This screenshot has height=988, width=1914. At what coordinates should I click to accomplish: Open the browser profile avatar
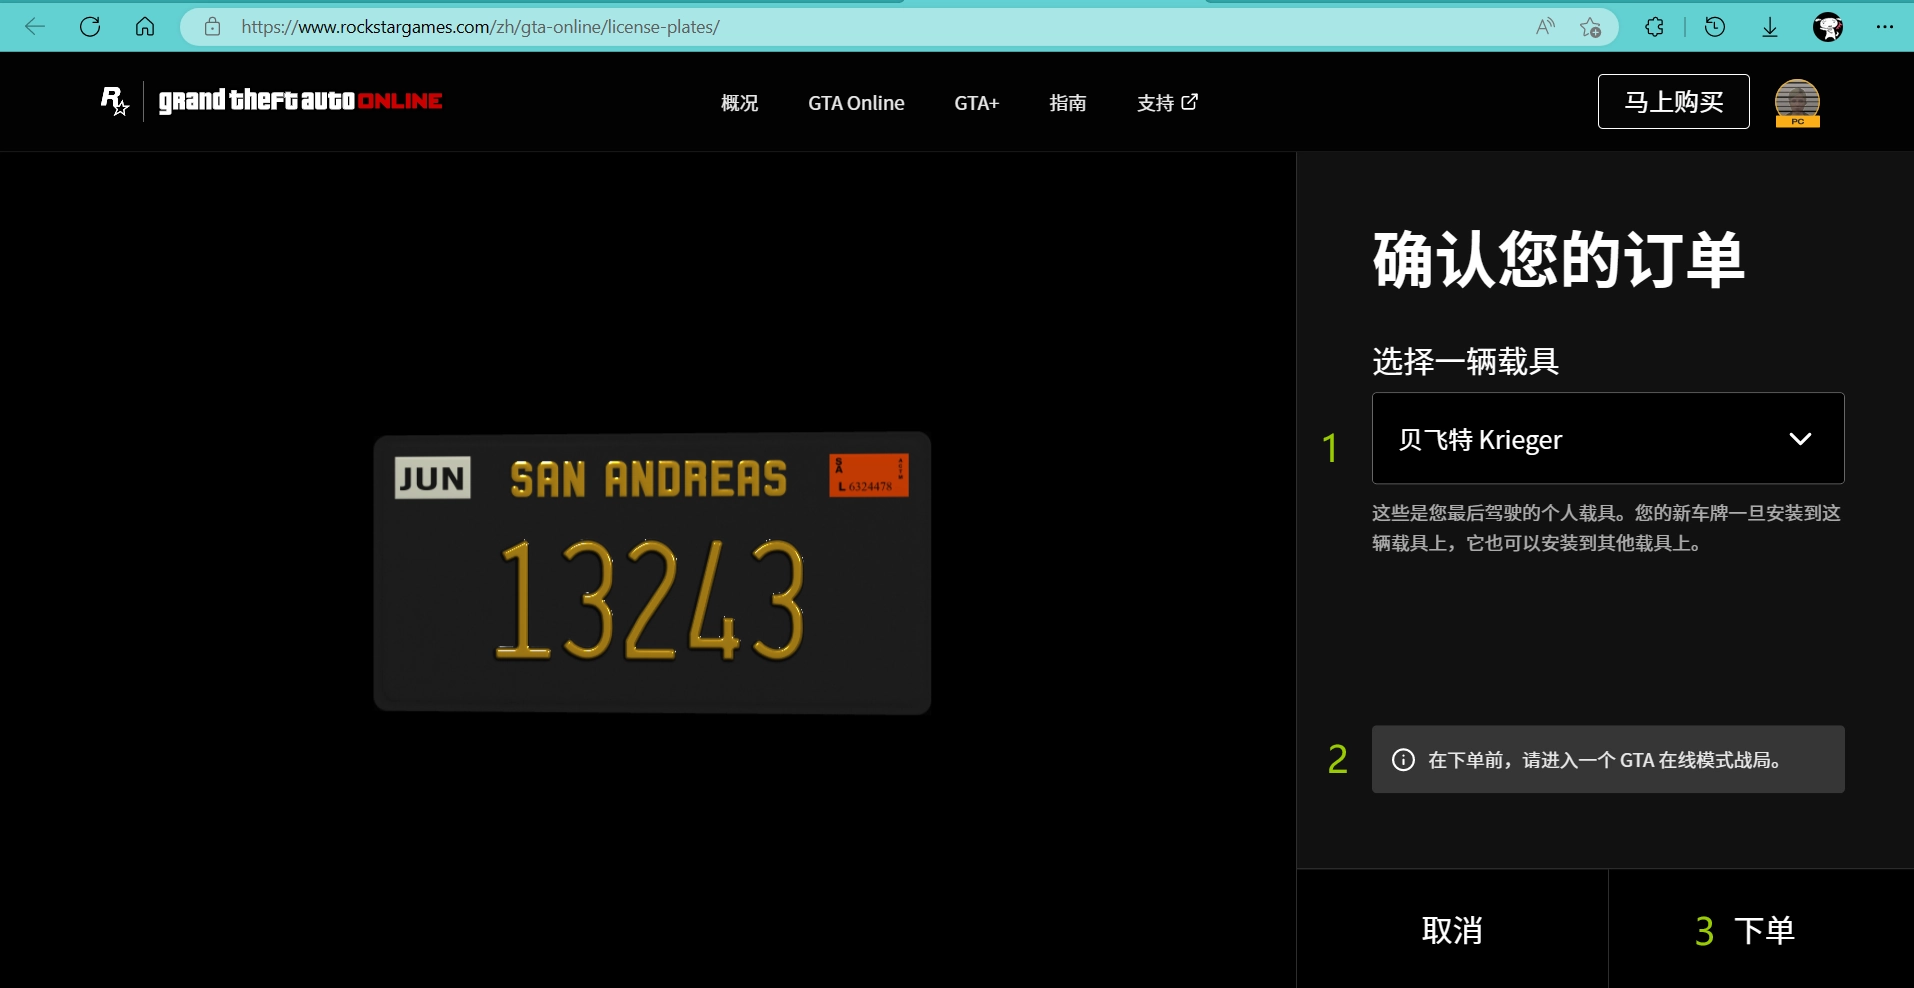point(1828,27)
